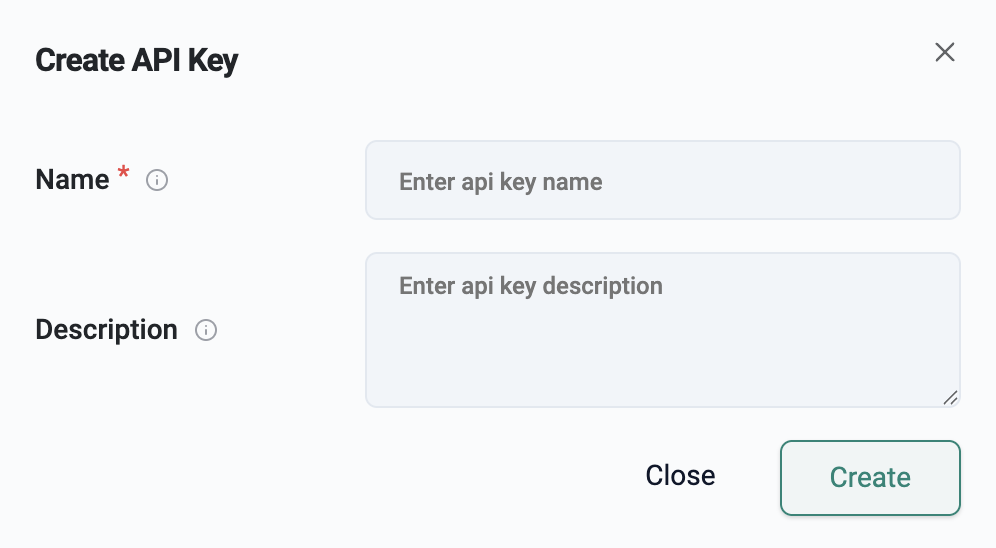This screenshot has width=996, height=548.
Task: Click the Name field label
Action: click(x=72, y=180)
